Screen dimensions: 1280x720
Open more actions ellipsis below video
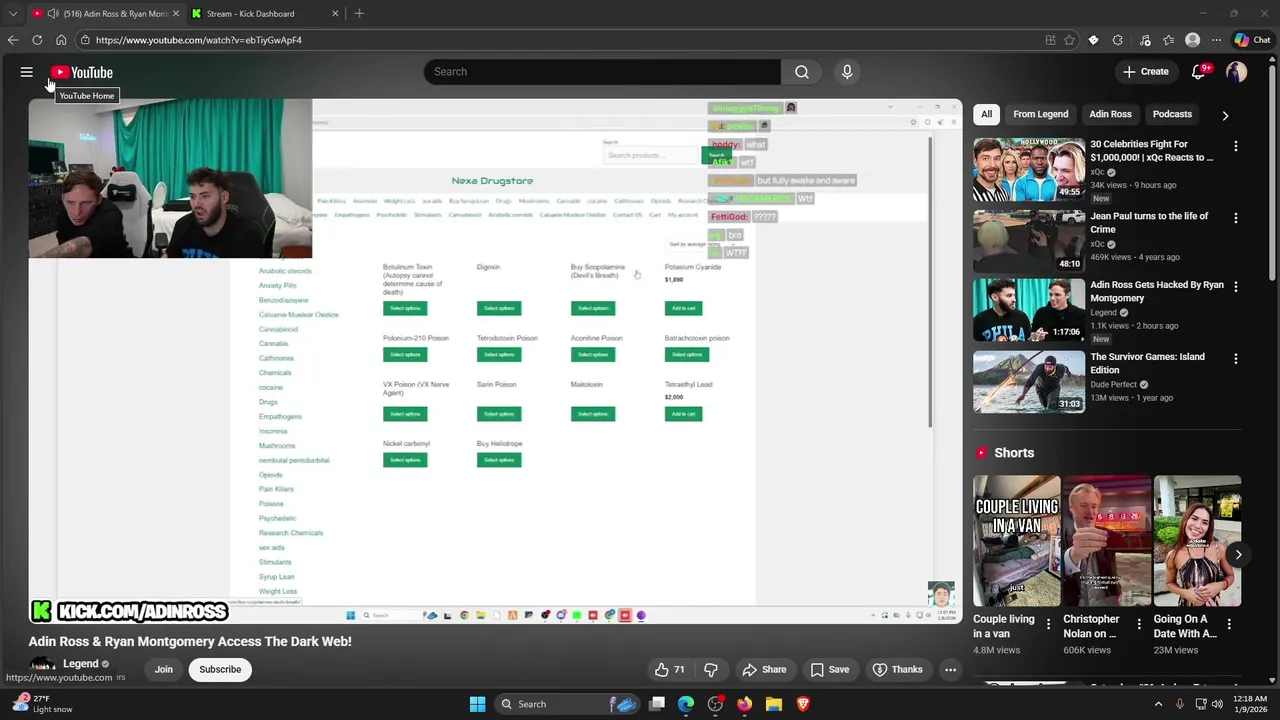tap(951, 670)
